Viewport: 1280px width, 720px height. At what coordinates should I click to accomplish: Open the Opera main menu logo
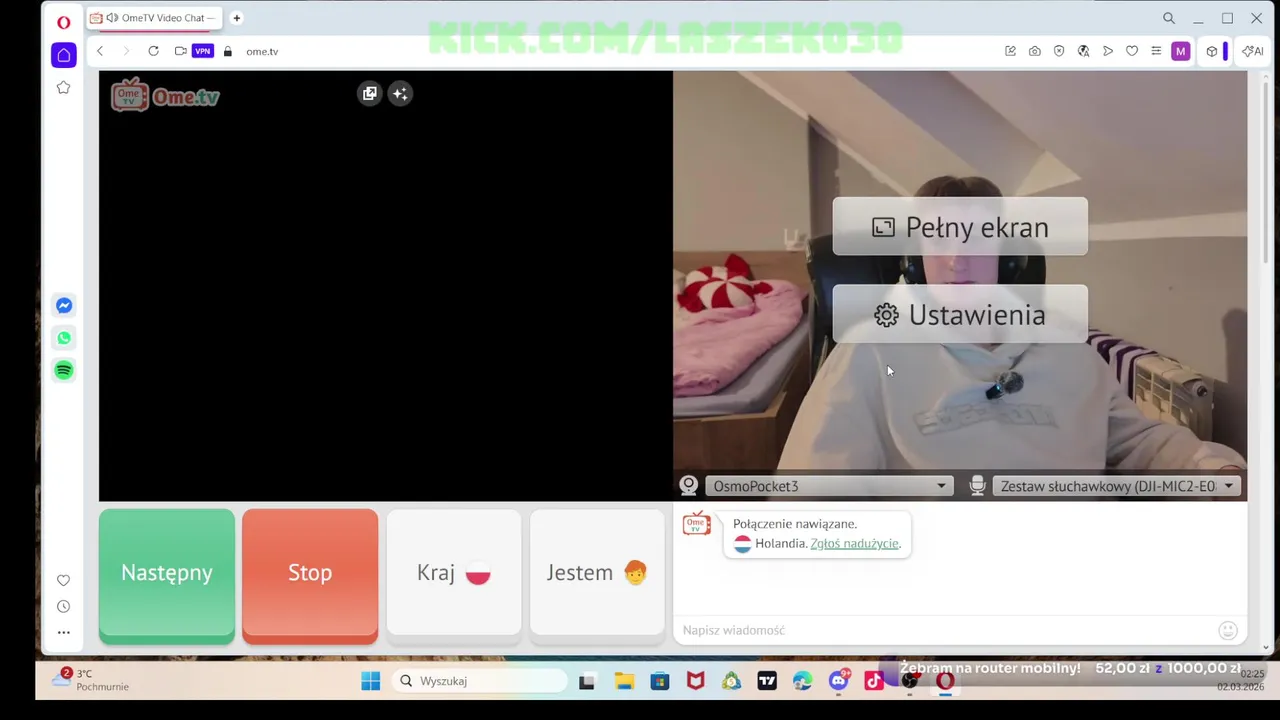63,22
